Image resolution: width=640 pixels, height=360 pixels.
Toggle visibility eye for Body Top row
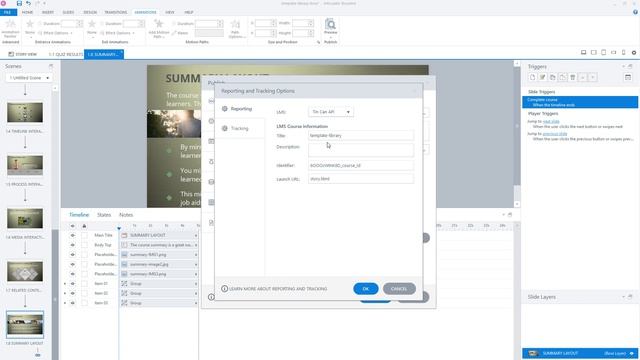[73, 245]
